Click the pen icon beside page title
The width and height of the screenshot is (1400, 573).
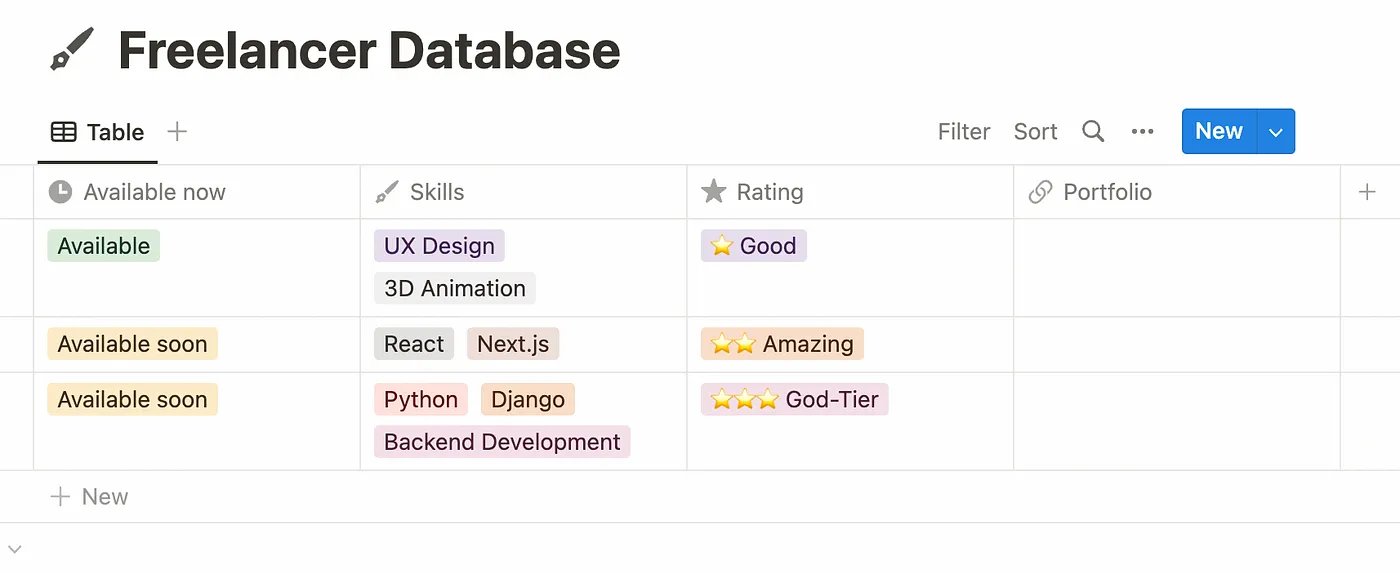(72, 50)
